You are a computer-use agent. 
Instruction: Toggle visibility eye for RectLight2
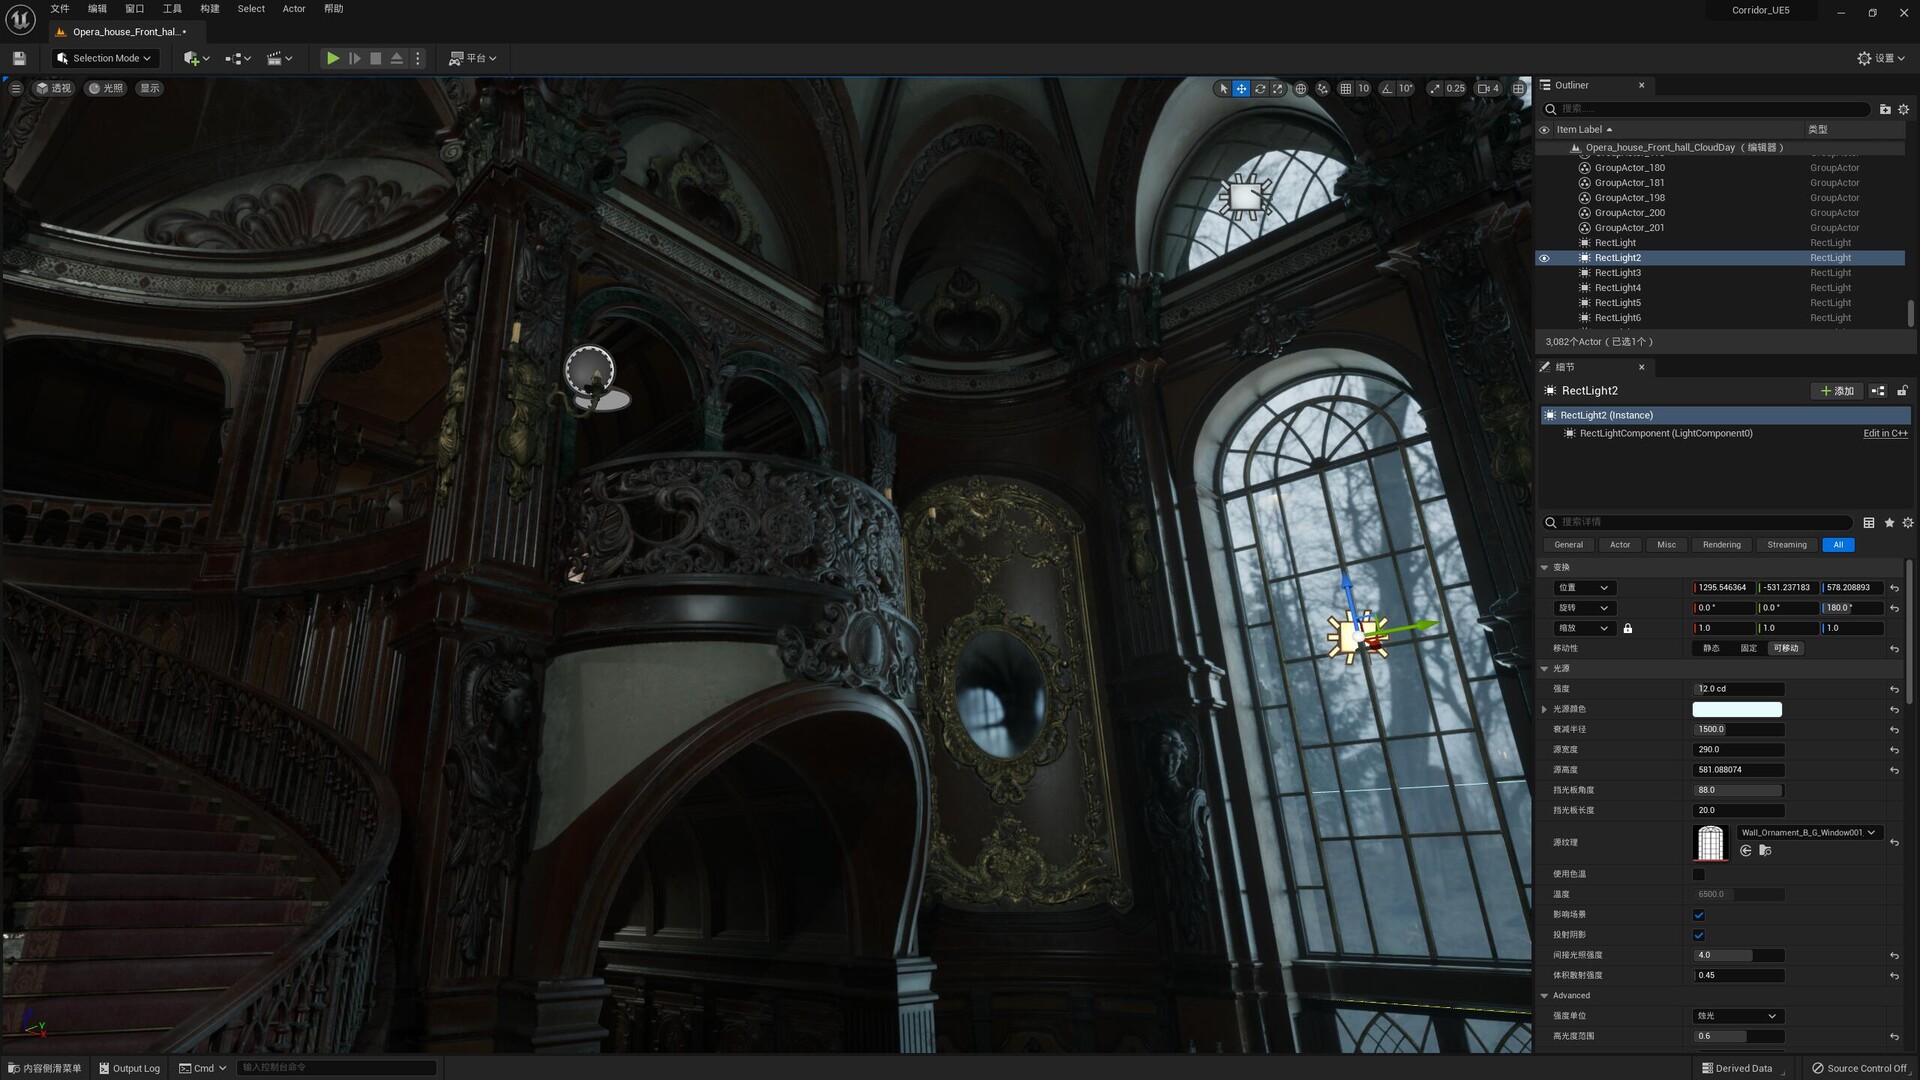coord(1544,258)
